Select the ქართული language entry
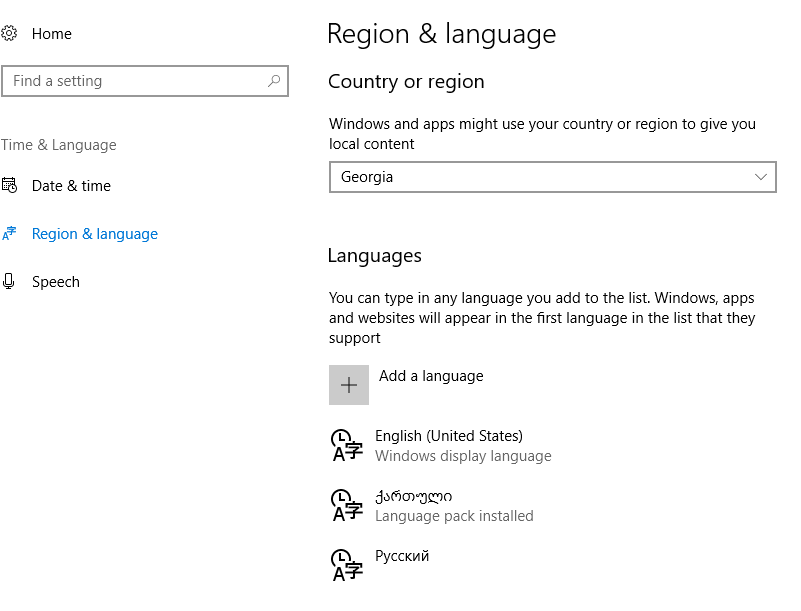 pos(414,496)
